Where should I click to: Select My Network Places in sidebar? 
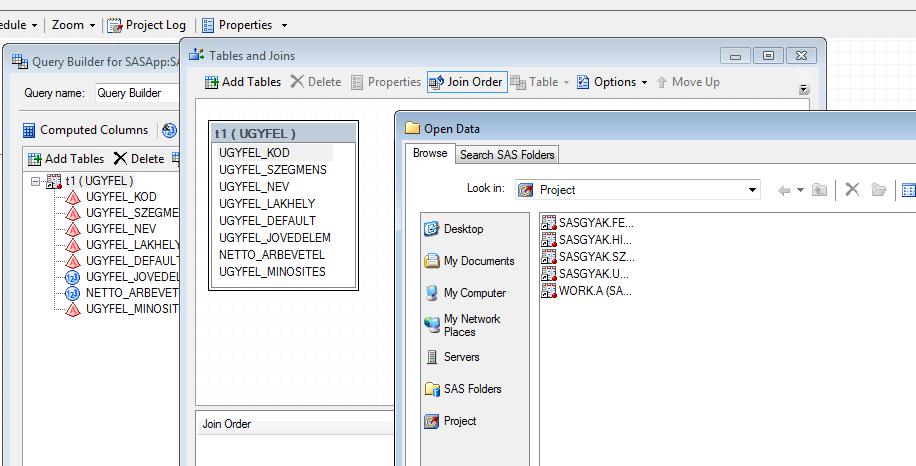pos(462,325)
